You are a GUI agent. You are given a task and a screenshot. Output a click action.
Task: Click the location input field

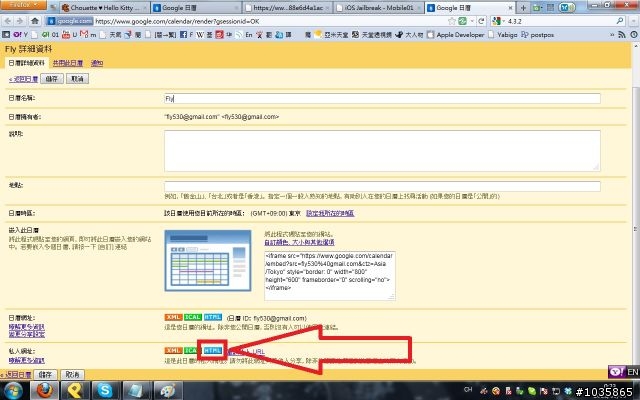point(382,187)
